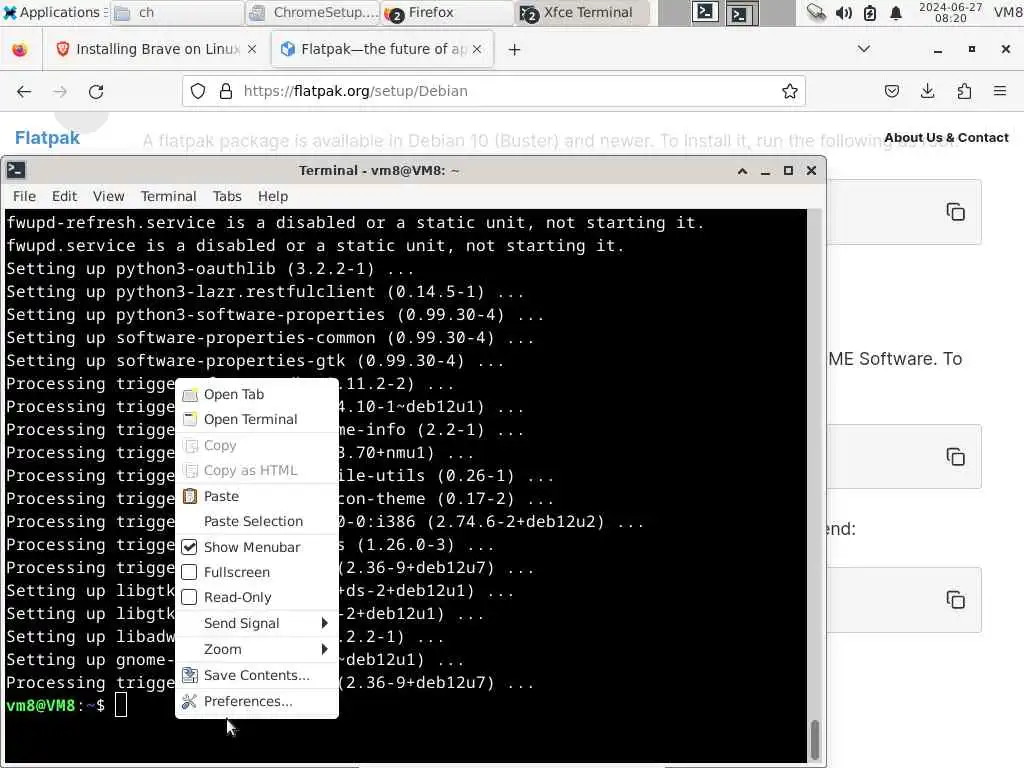Click the tracking protection shield icon

coord(198,91)
